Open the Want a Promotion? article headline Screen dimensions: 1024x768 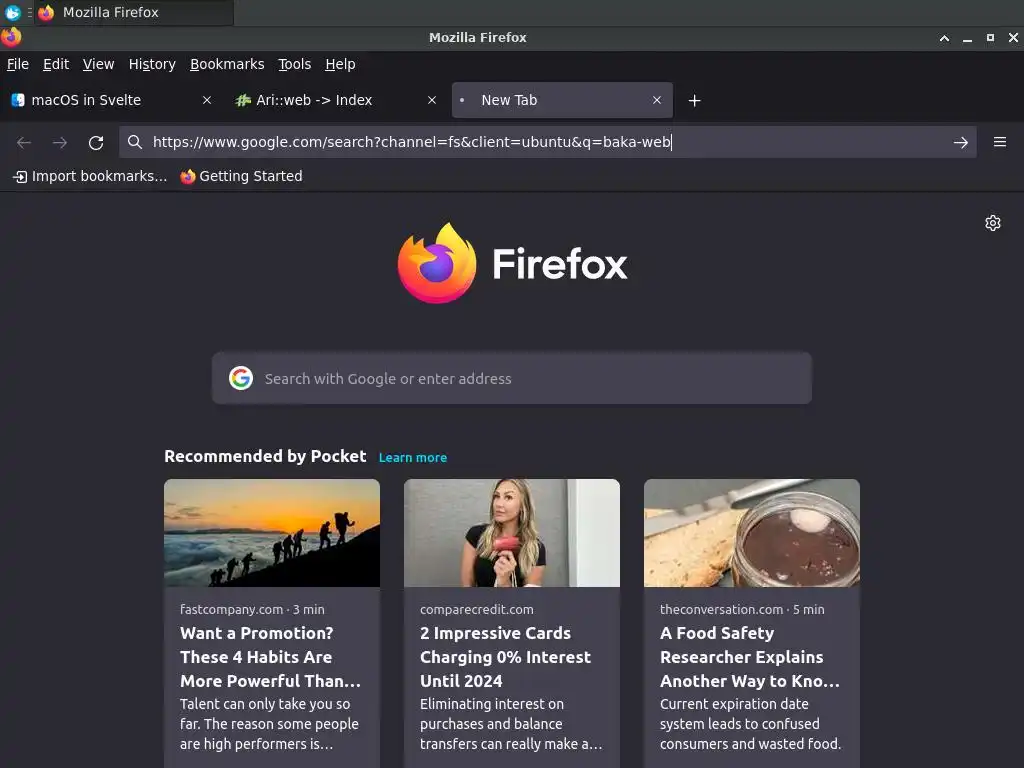[x=270, y=657]
